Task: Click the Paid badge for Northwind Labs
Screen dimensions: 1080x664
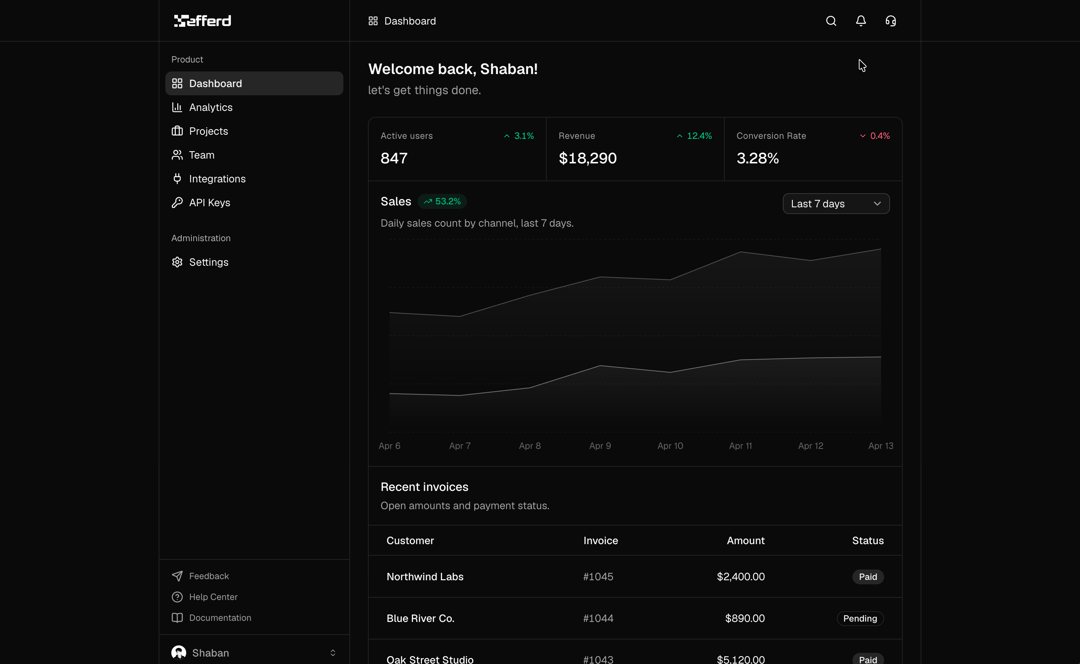Action: [x=868, y=577]
